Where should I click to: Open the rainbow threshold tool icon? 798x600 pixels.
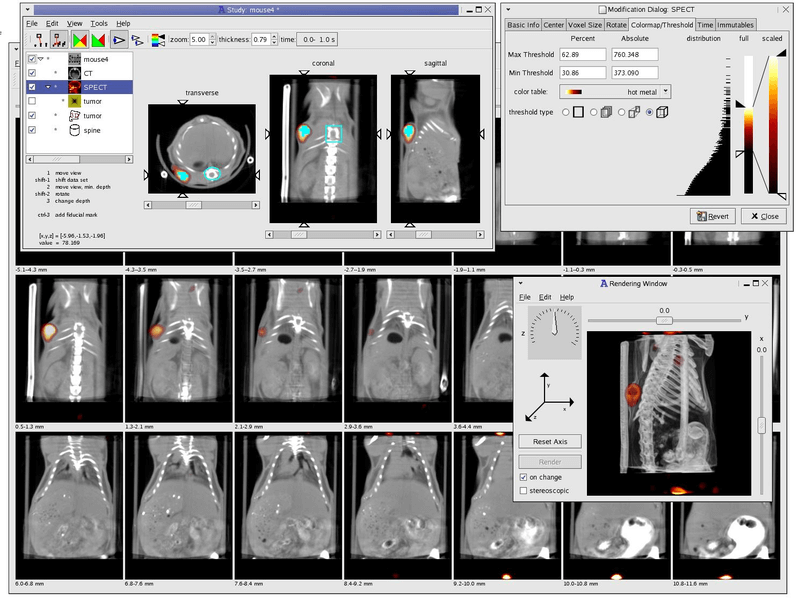coord(158,40)
